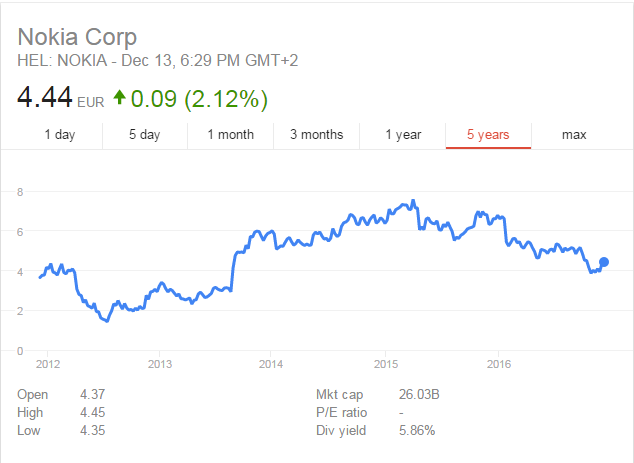Click the green up arrow icon
Viewport: 634px width, 463px height.
tap(120, 99)
